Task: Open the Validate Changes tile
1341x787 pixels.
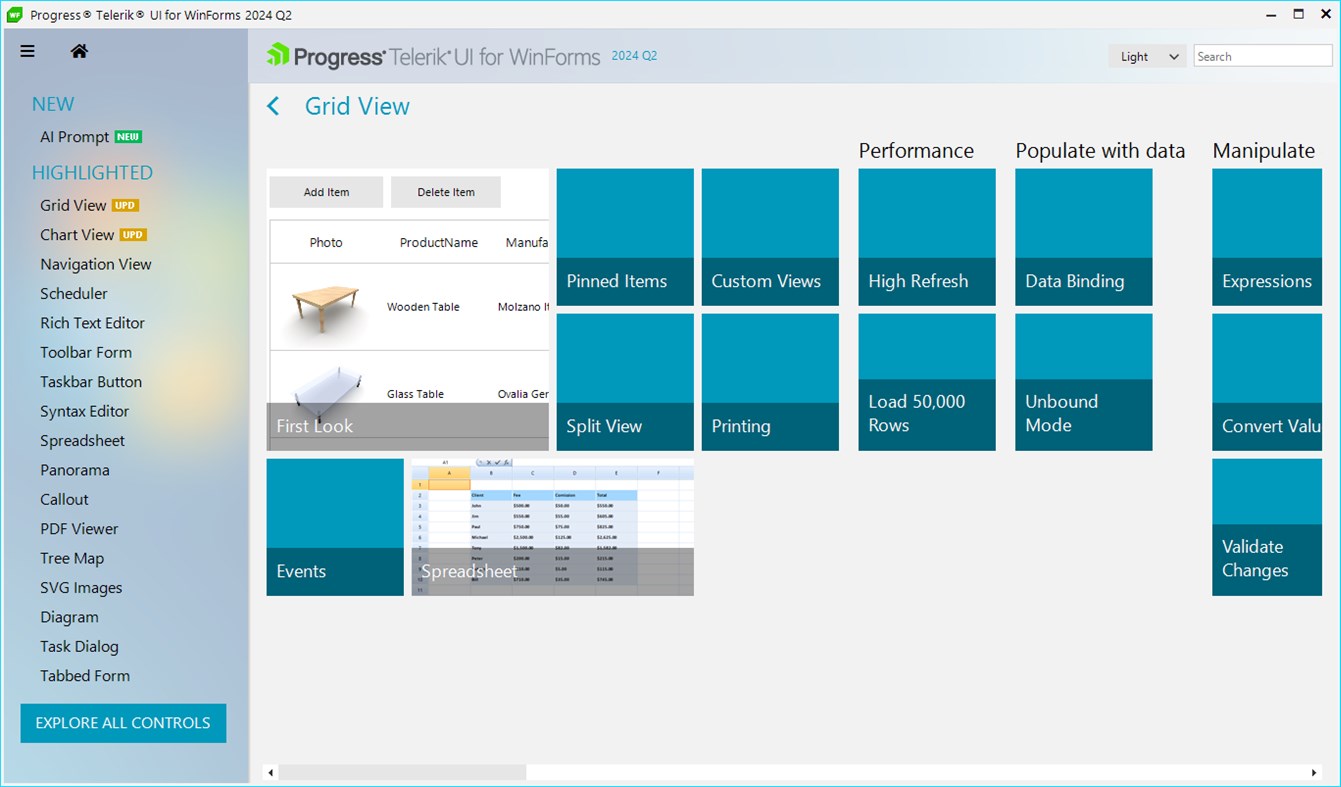Action: pyautogui.click(x=1267, y=527)
